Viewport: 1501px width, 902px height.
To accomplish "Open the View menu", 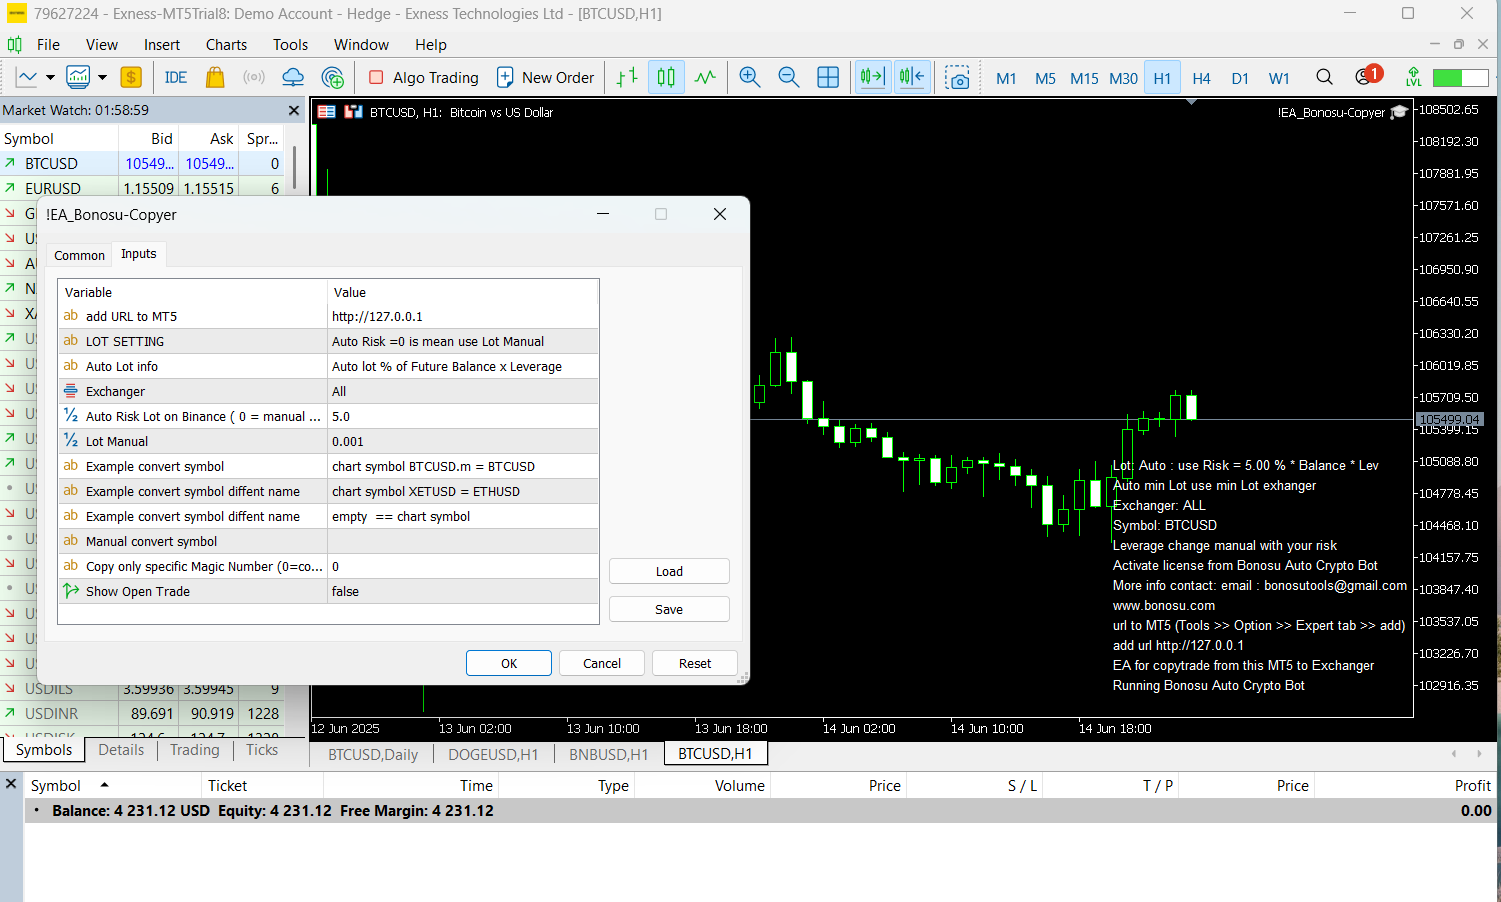I will pyautogui.click(x=101, y=44).
